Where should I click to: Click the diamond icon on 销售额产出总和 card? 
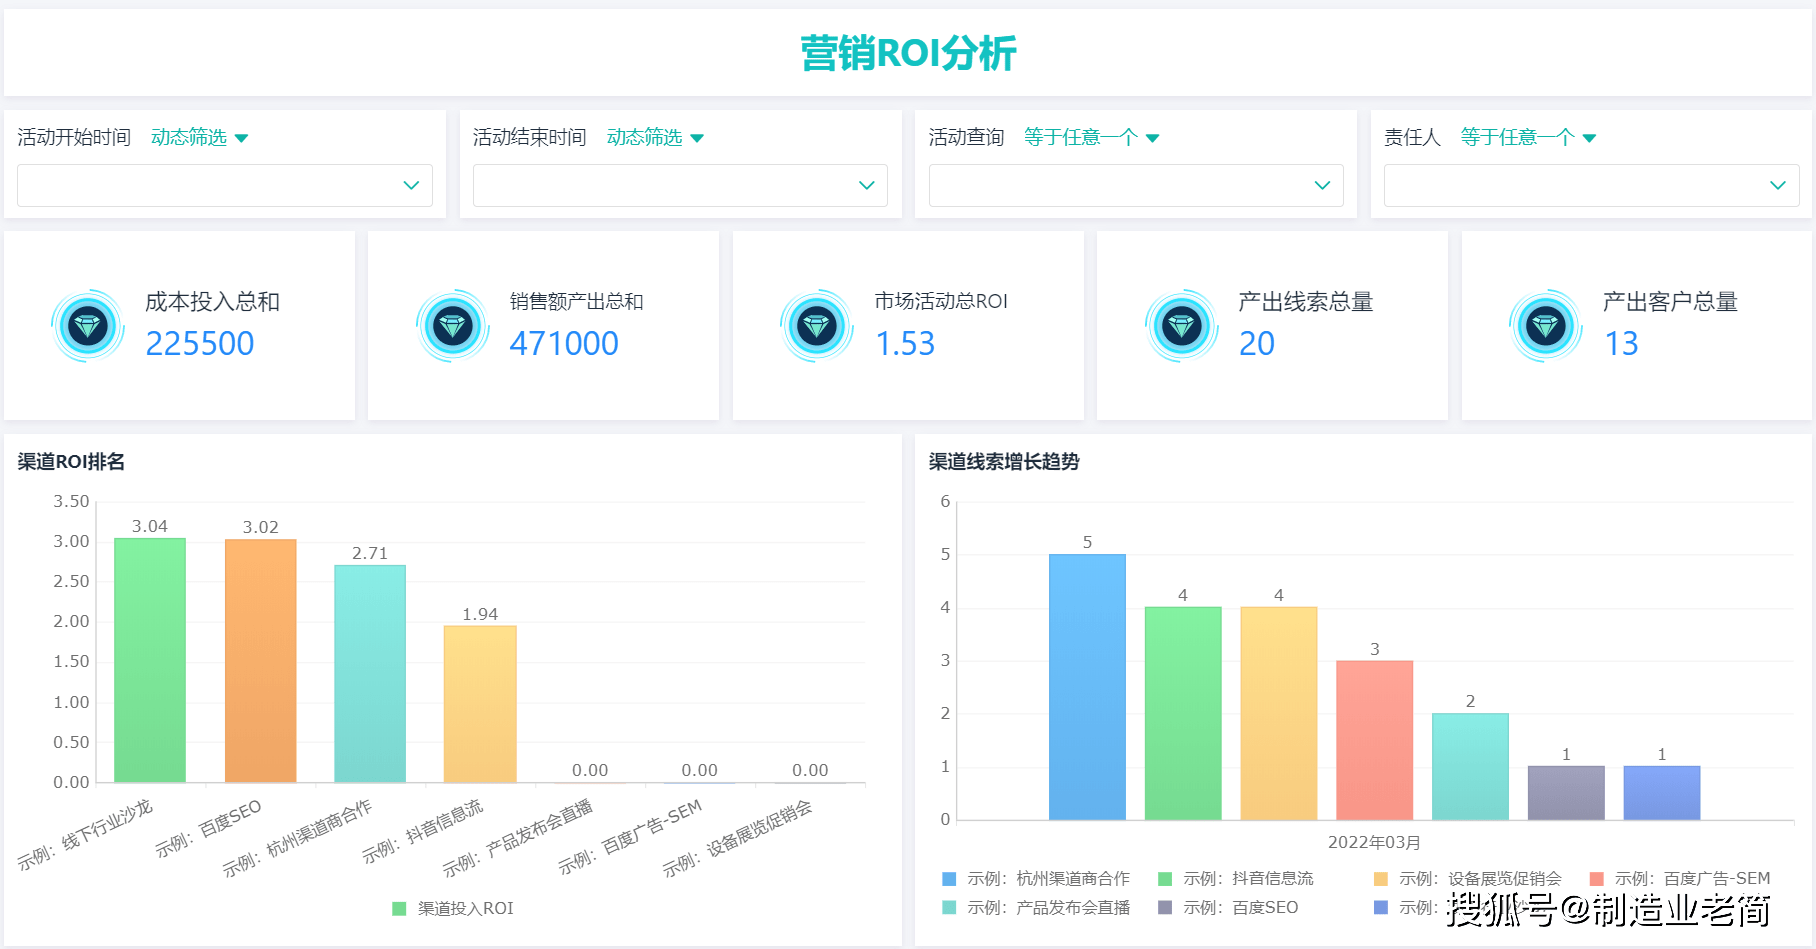pyautogui.click(x=452, y=325)
